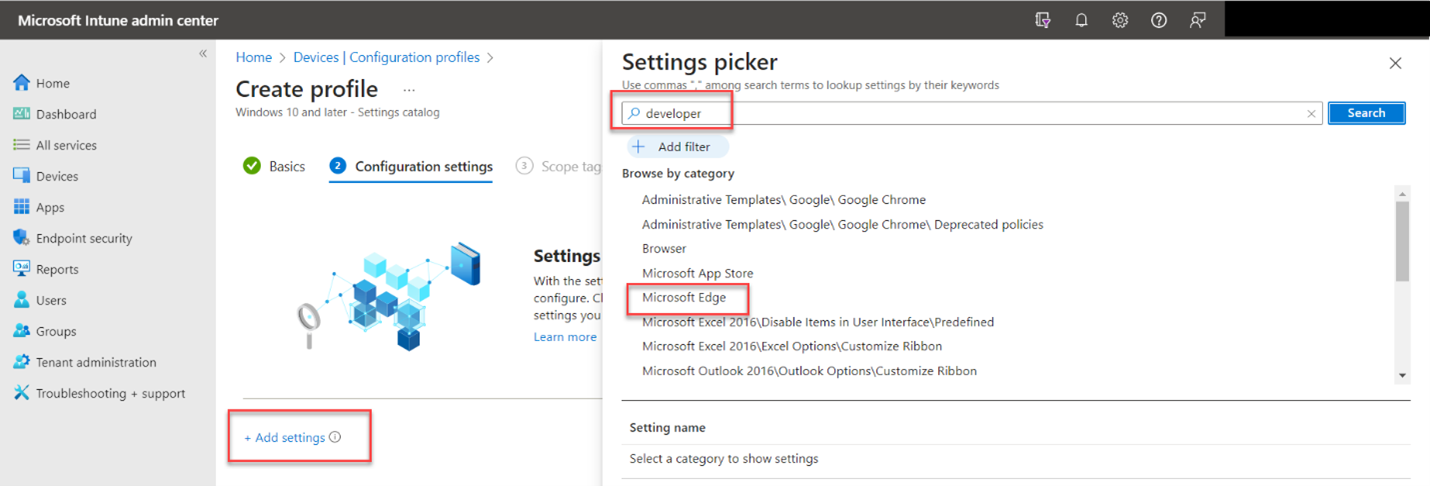Select Microsoft Excel 2016\Excel Options\Customize Ribbon

pyautogui.click(x=792, y=346)
